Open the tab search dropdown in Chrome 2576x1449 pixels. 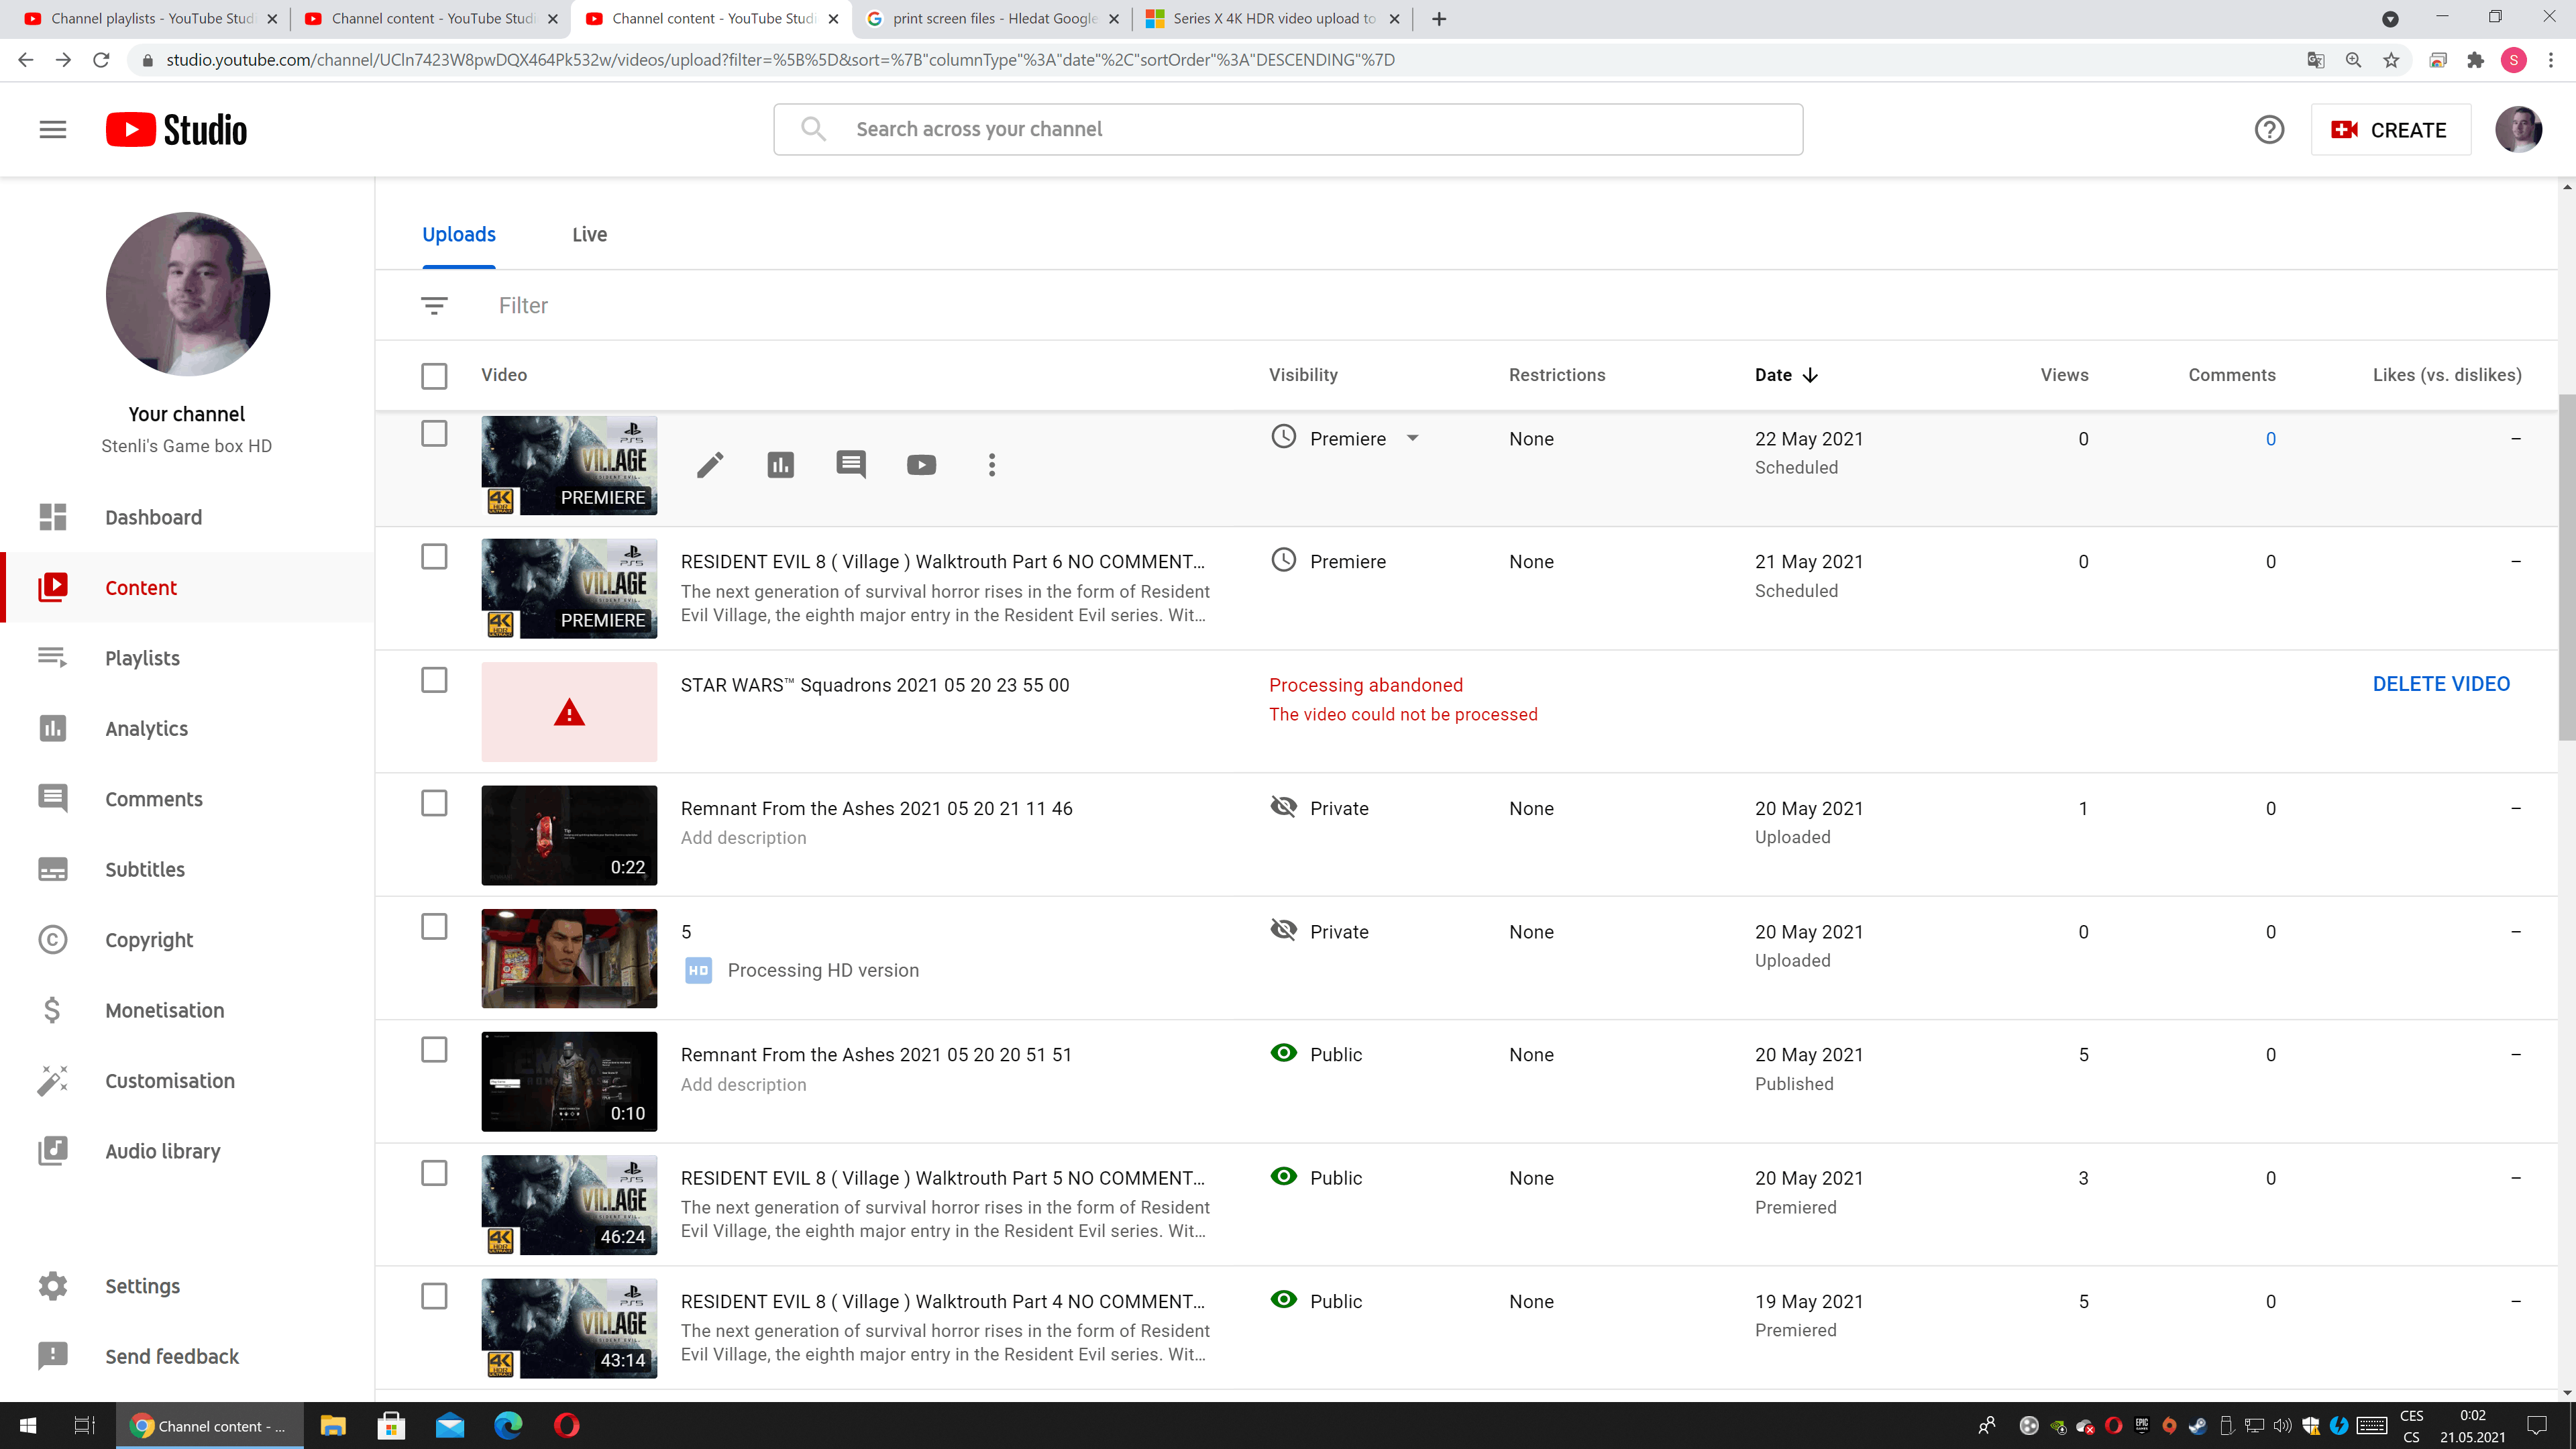pos(2390,19)
